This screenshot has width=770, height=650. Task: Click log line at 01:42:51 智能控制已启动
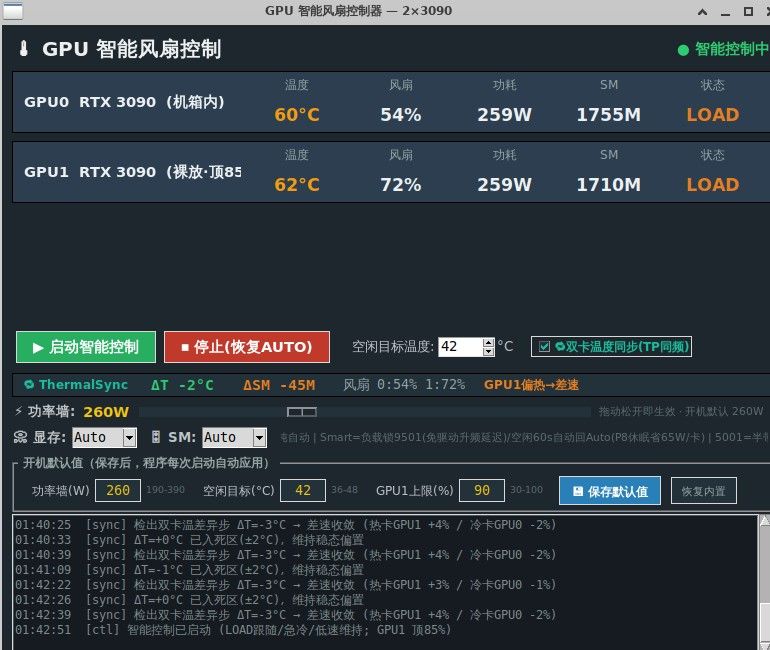pos(233,630)
